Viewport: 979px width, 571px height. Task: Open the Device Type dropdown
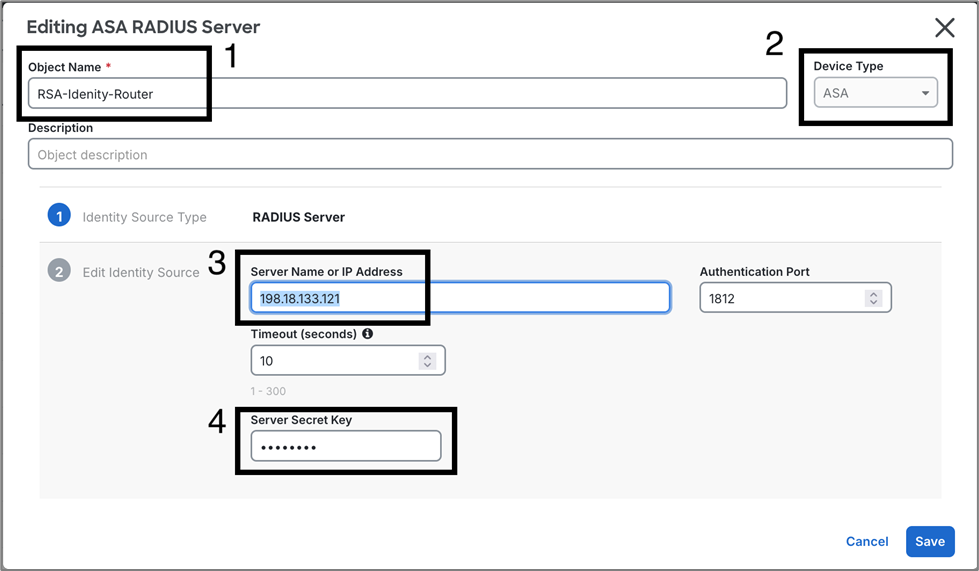pos(875,93)
